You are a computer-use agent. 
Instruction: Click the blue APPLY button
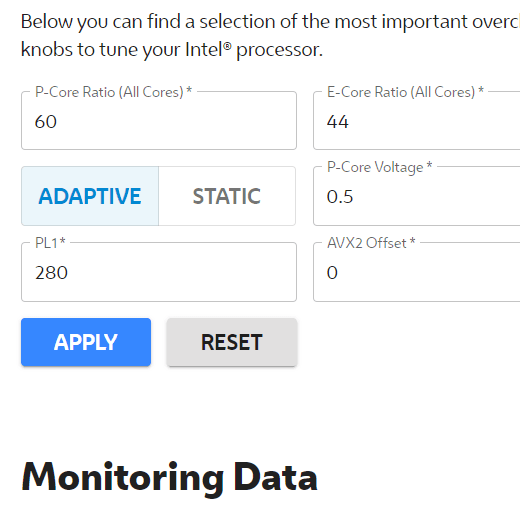(86, 342)
